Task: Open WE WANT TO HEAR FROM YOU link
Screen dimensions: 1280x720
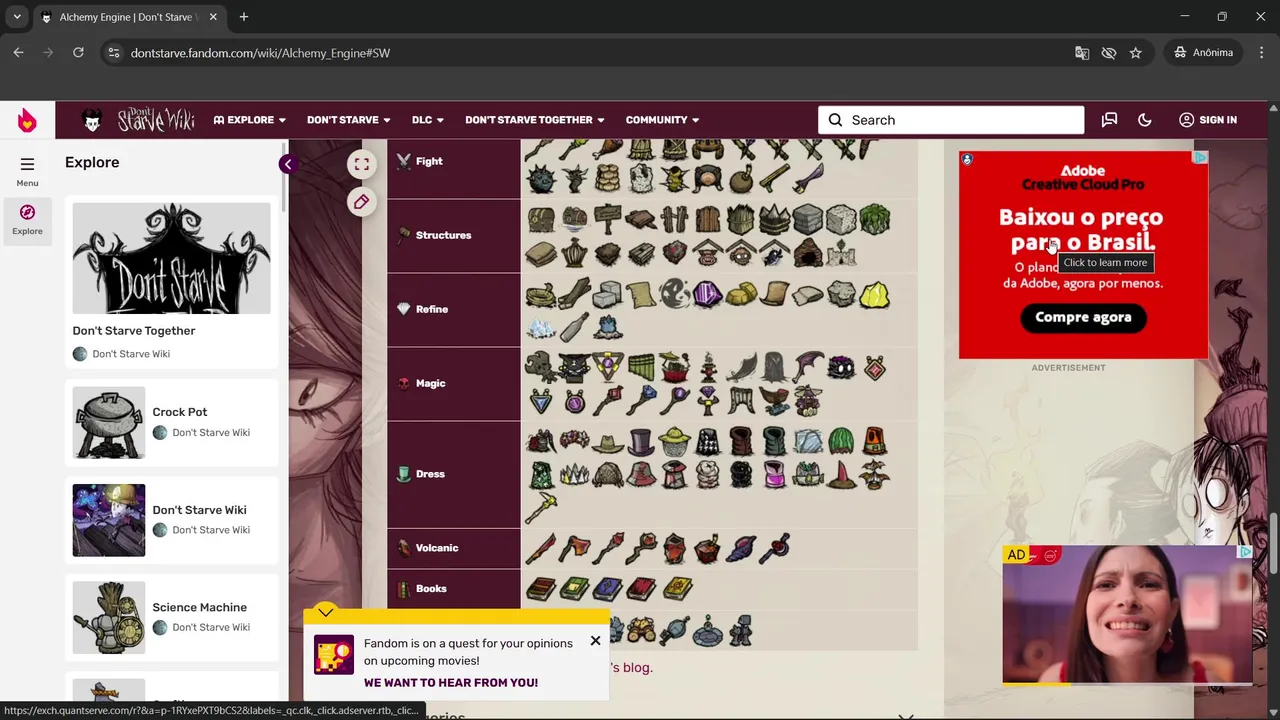Action: 451,683
